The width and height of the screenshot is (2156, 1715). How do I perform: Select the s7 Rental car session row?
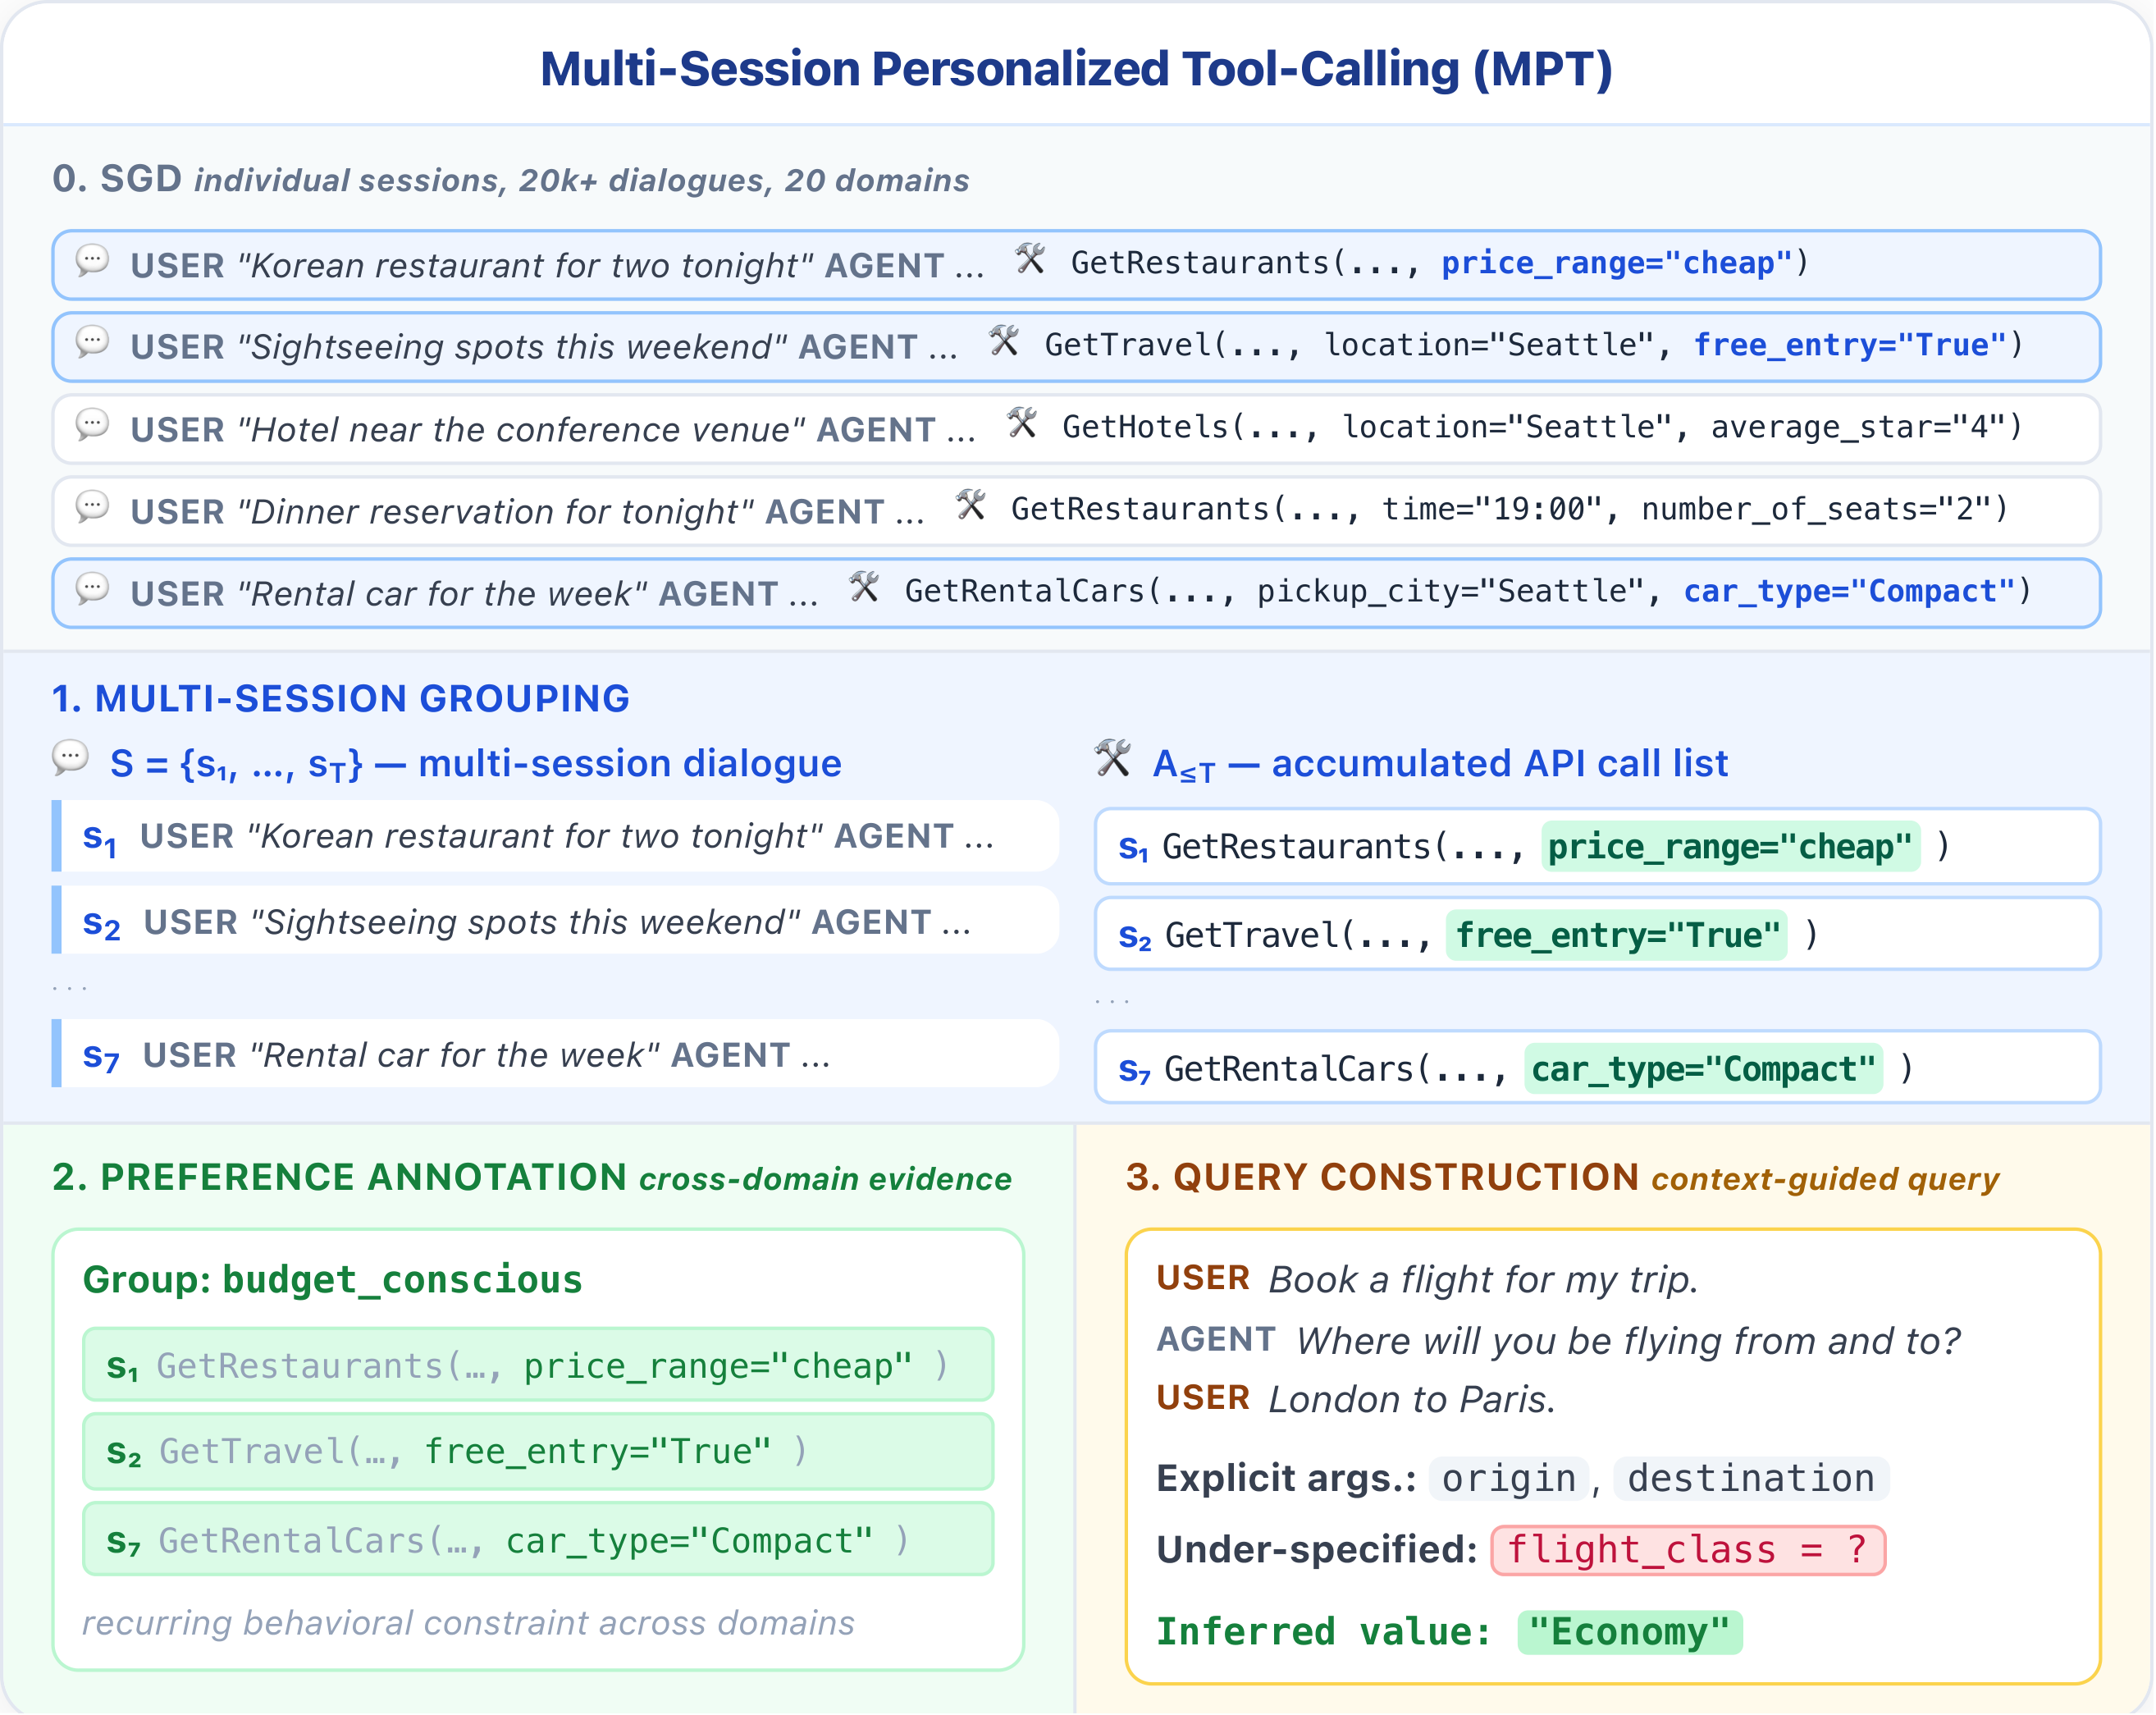pos(556,1054)
